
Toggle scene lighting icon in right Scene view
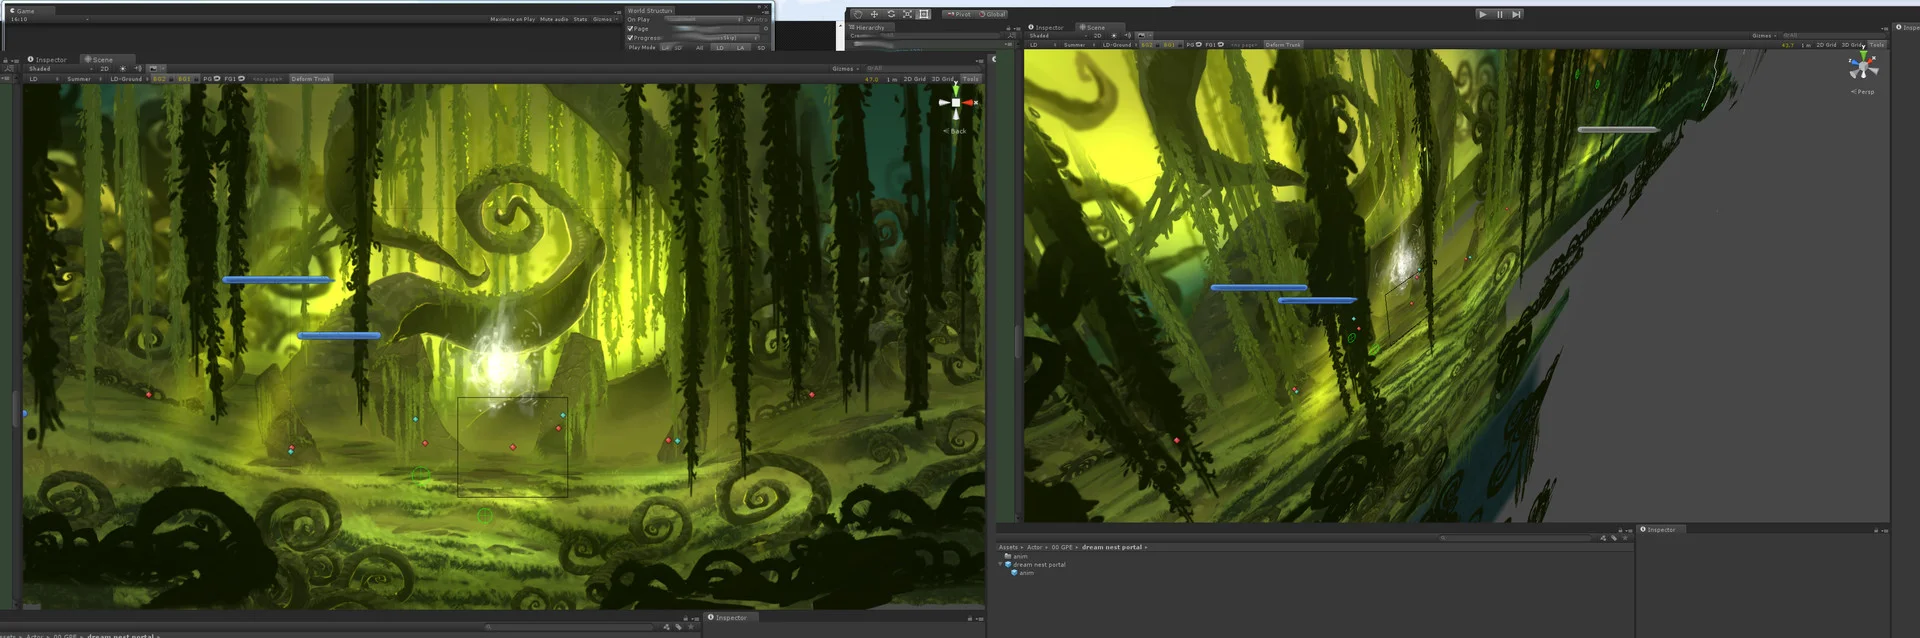click(x=1114, y=35)
